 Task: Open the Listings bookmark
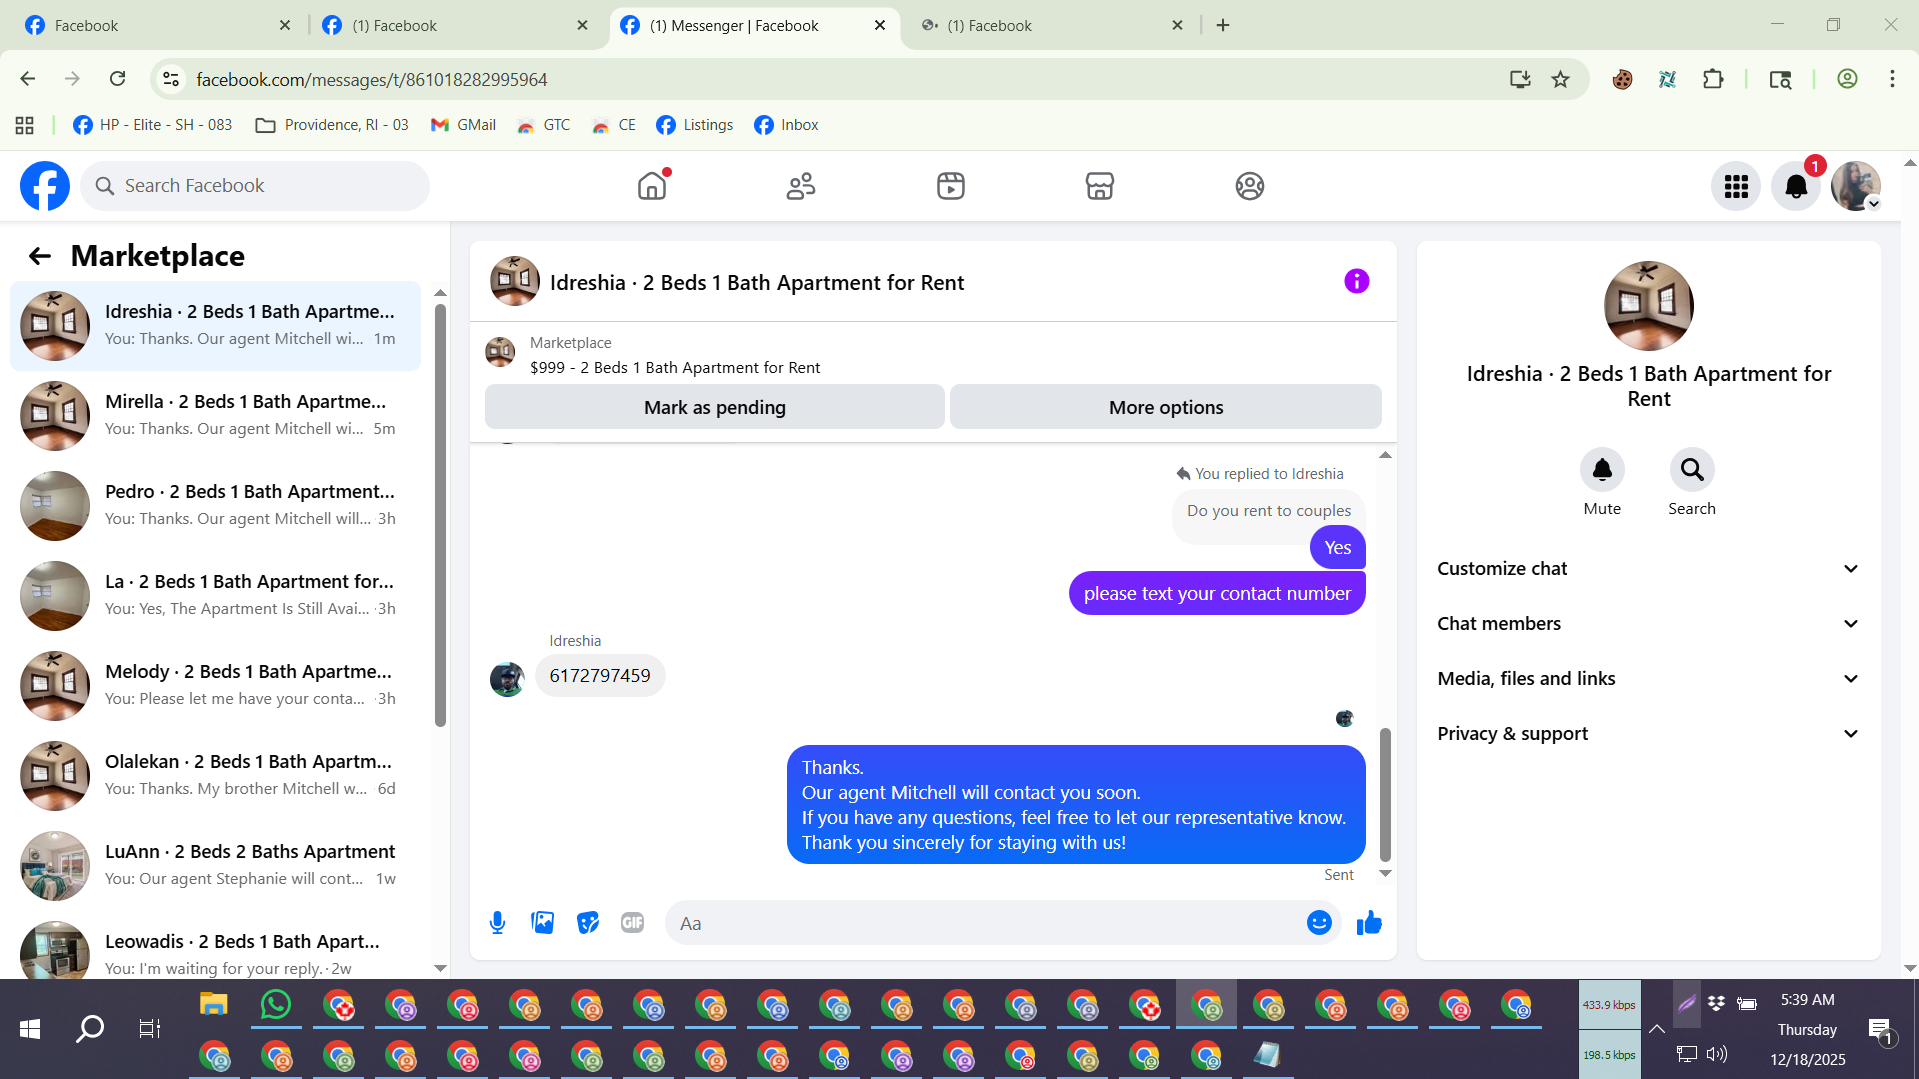[695, 125]
